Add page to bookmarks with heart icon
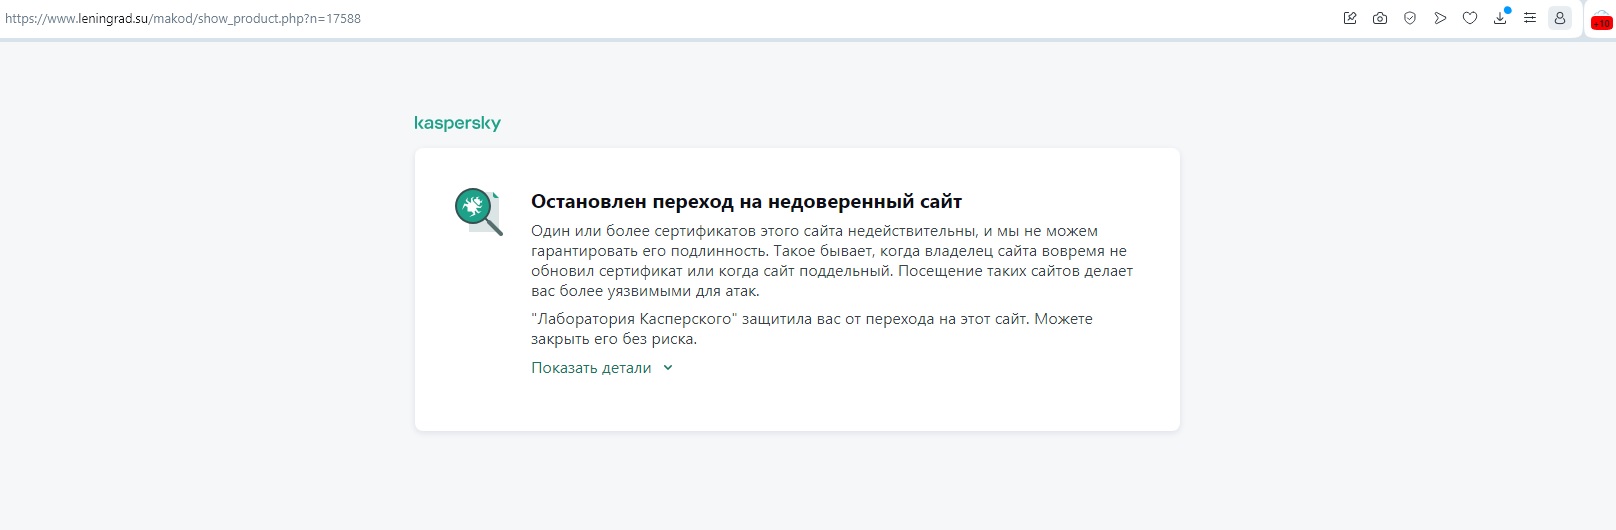 click(x=1470, y=18)
